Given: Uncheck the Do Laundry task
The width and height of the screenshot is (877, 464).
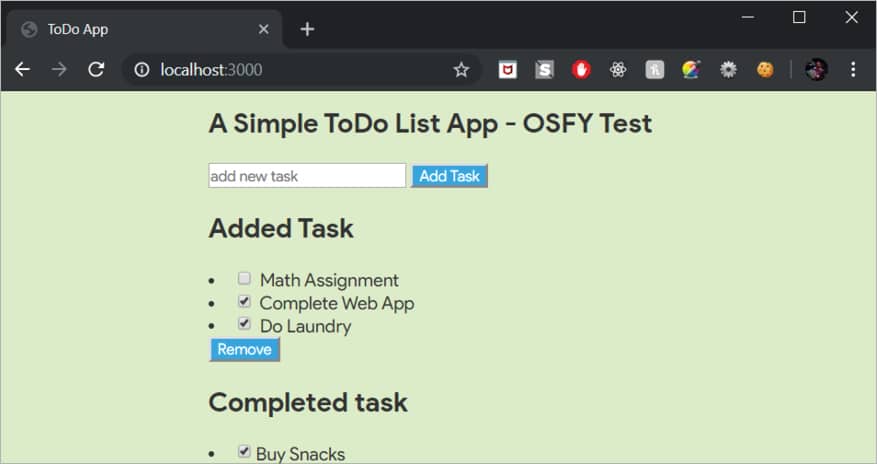Looking at the screenshot, I should [x=244, y=324].
